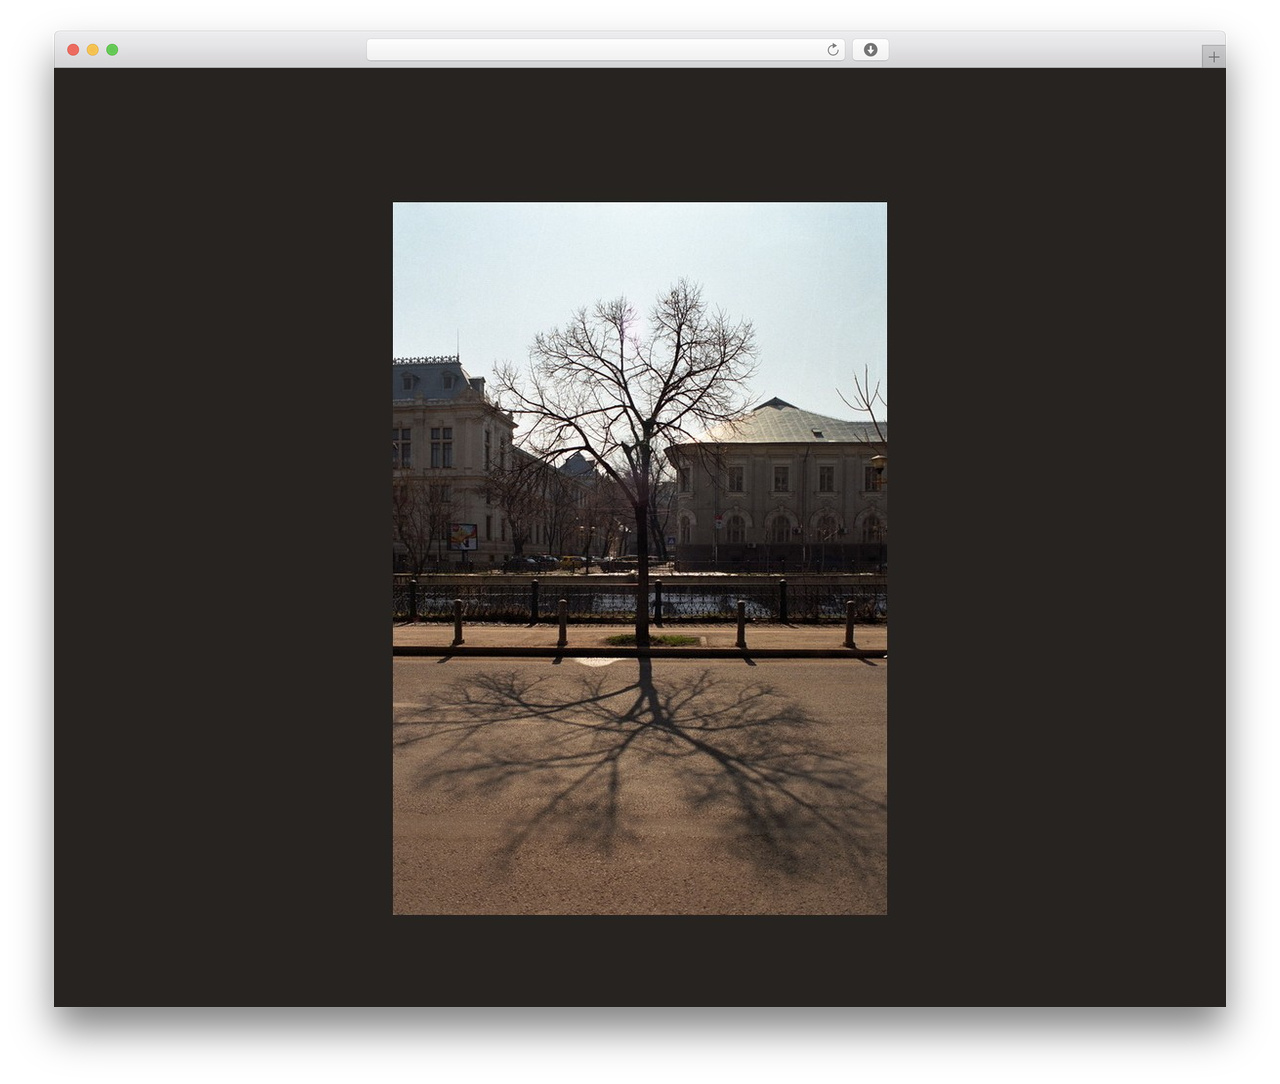Reload the page with the refresh icon
This screenshot has height=1084, width=1280.
point(832,50)
